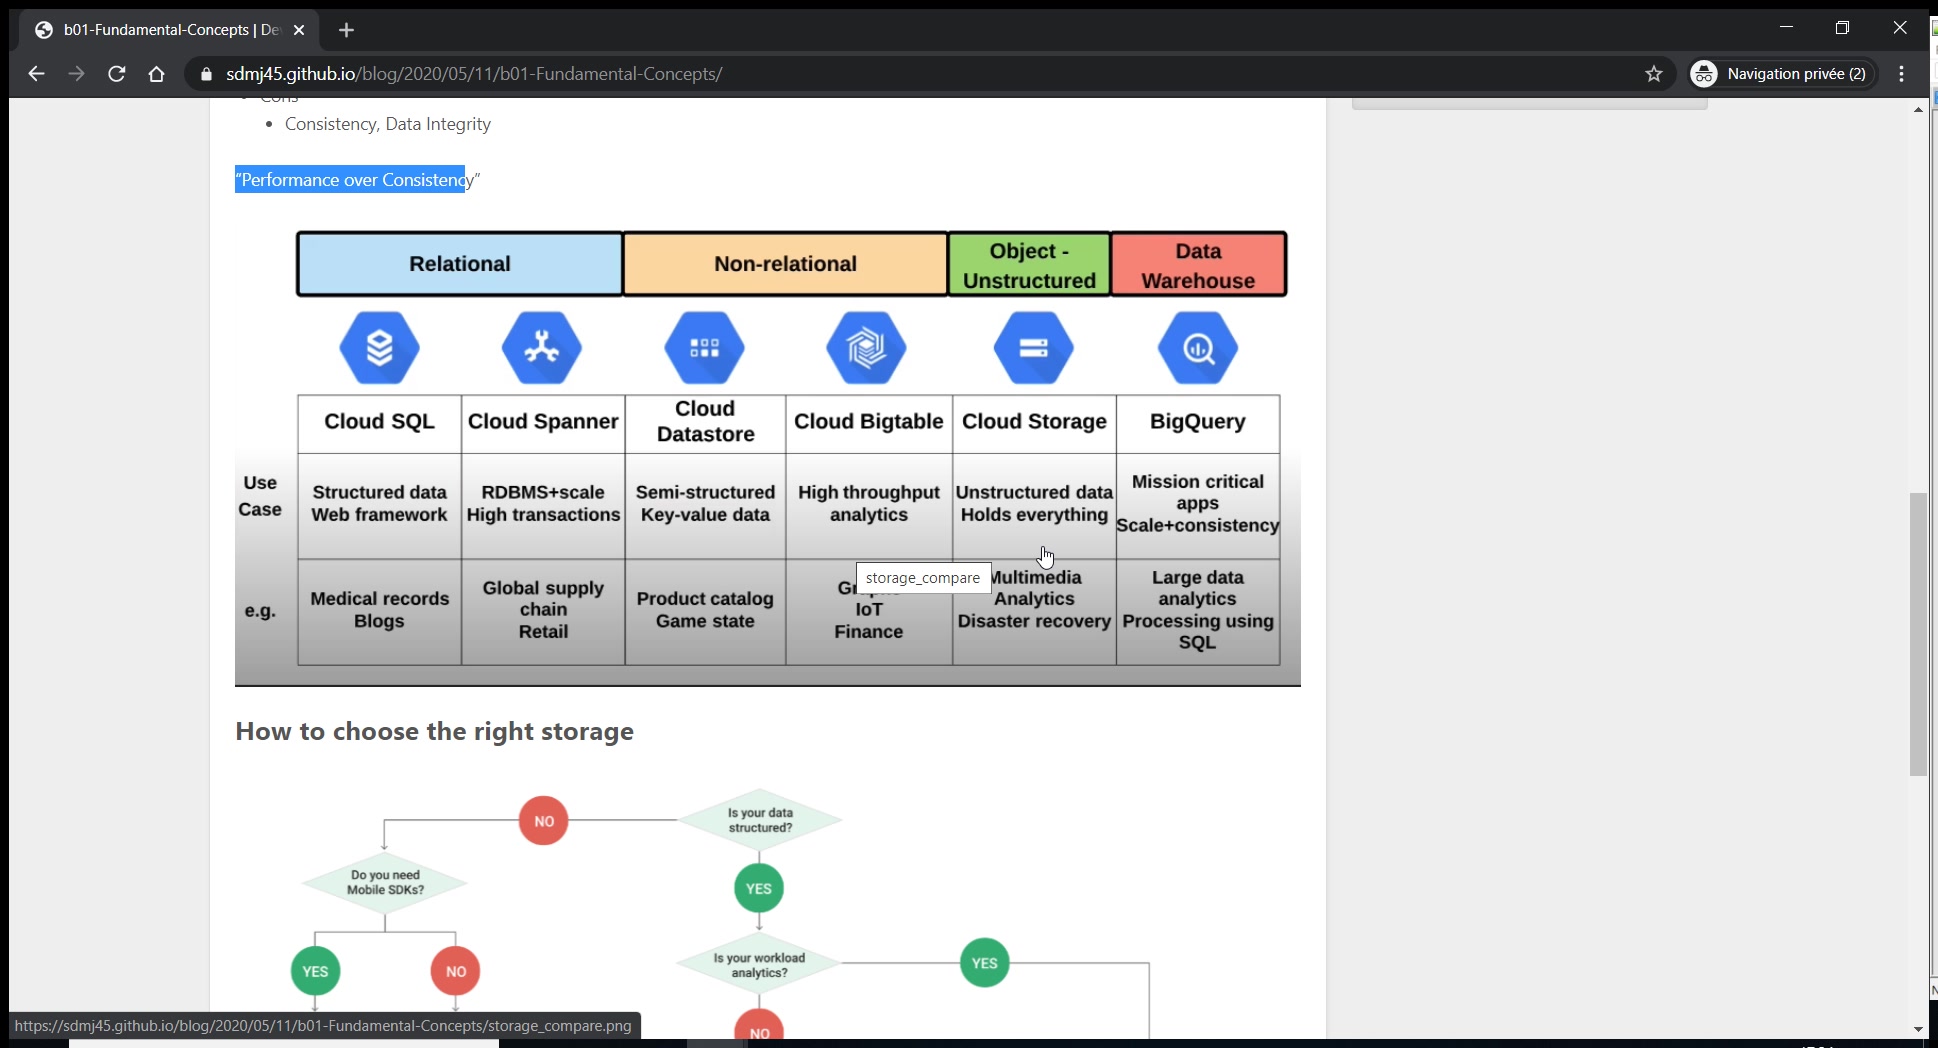Click the vertical scrollbar thumb
Viewport: 1938px width, 1048px height.
(1918, 634)
